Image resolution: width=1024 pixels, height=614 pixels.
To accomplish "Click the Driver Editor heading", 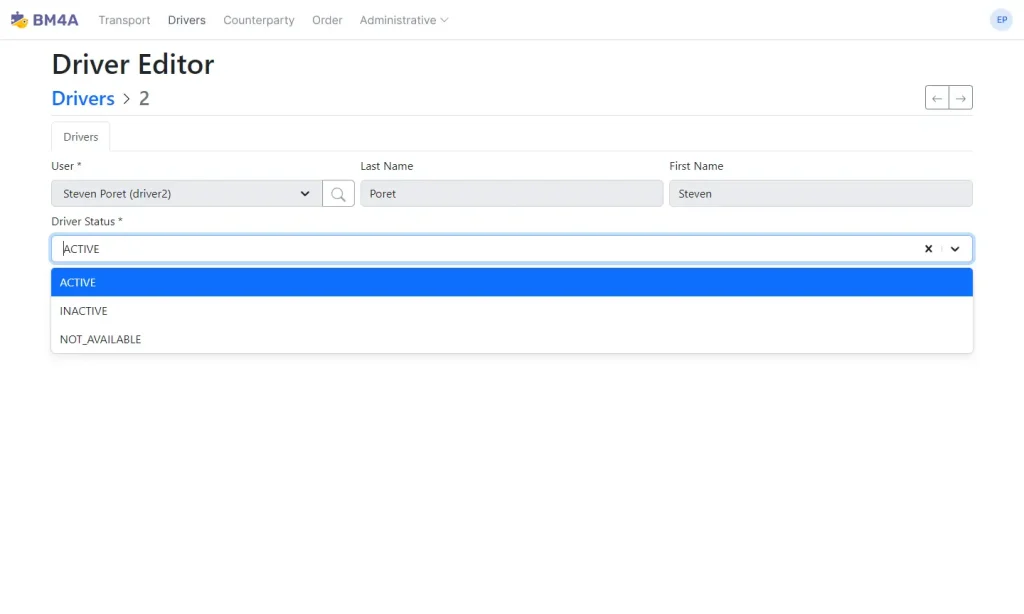I will (x=133, y=64).
